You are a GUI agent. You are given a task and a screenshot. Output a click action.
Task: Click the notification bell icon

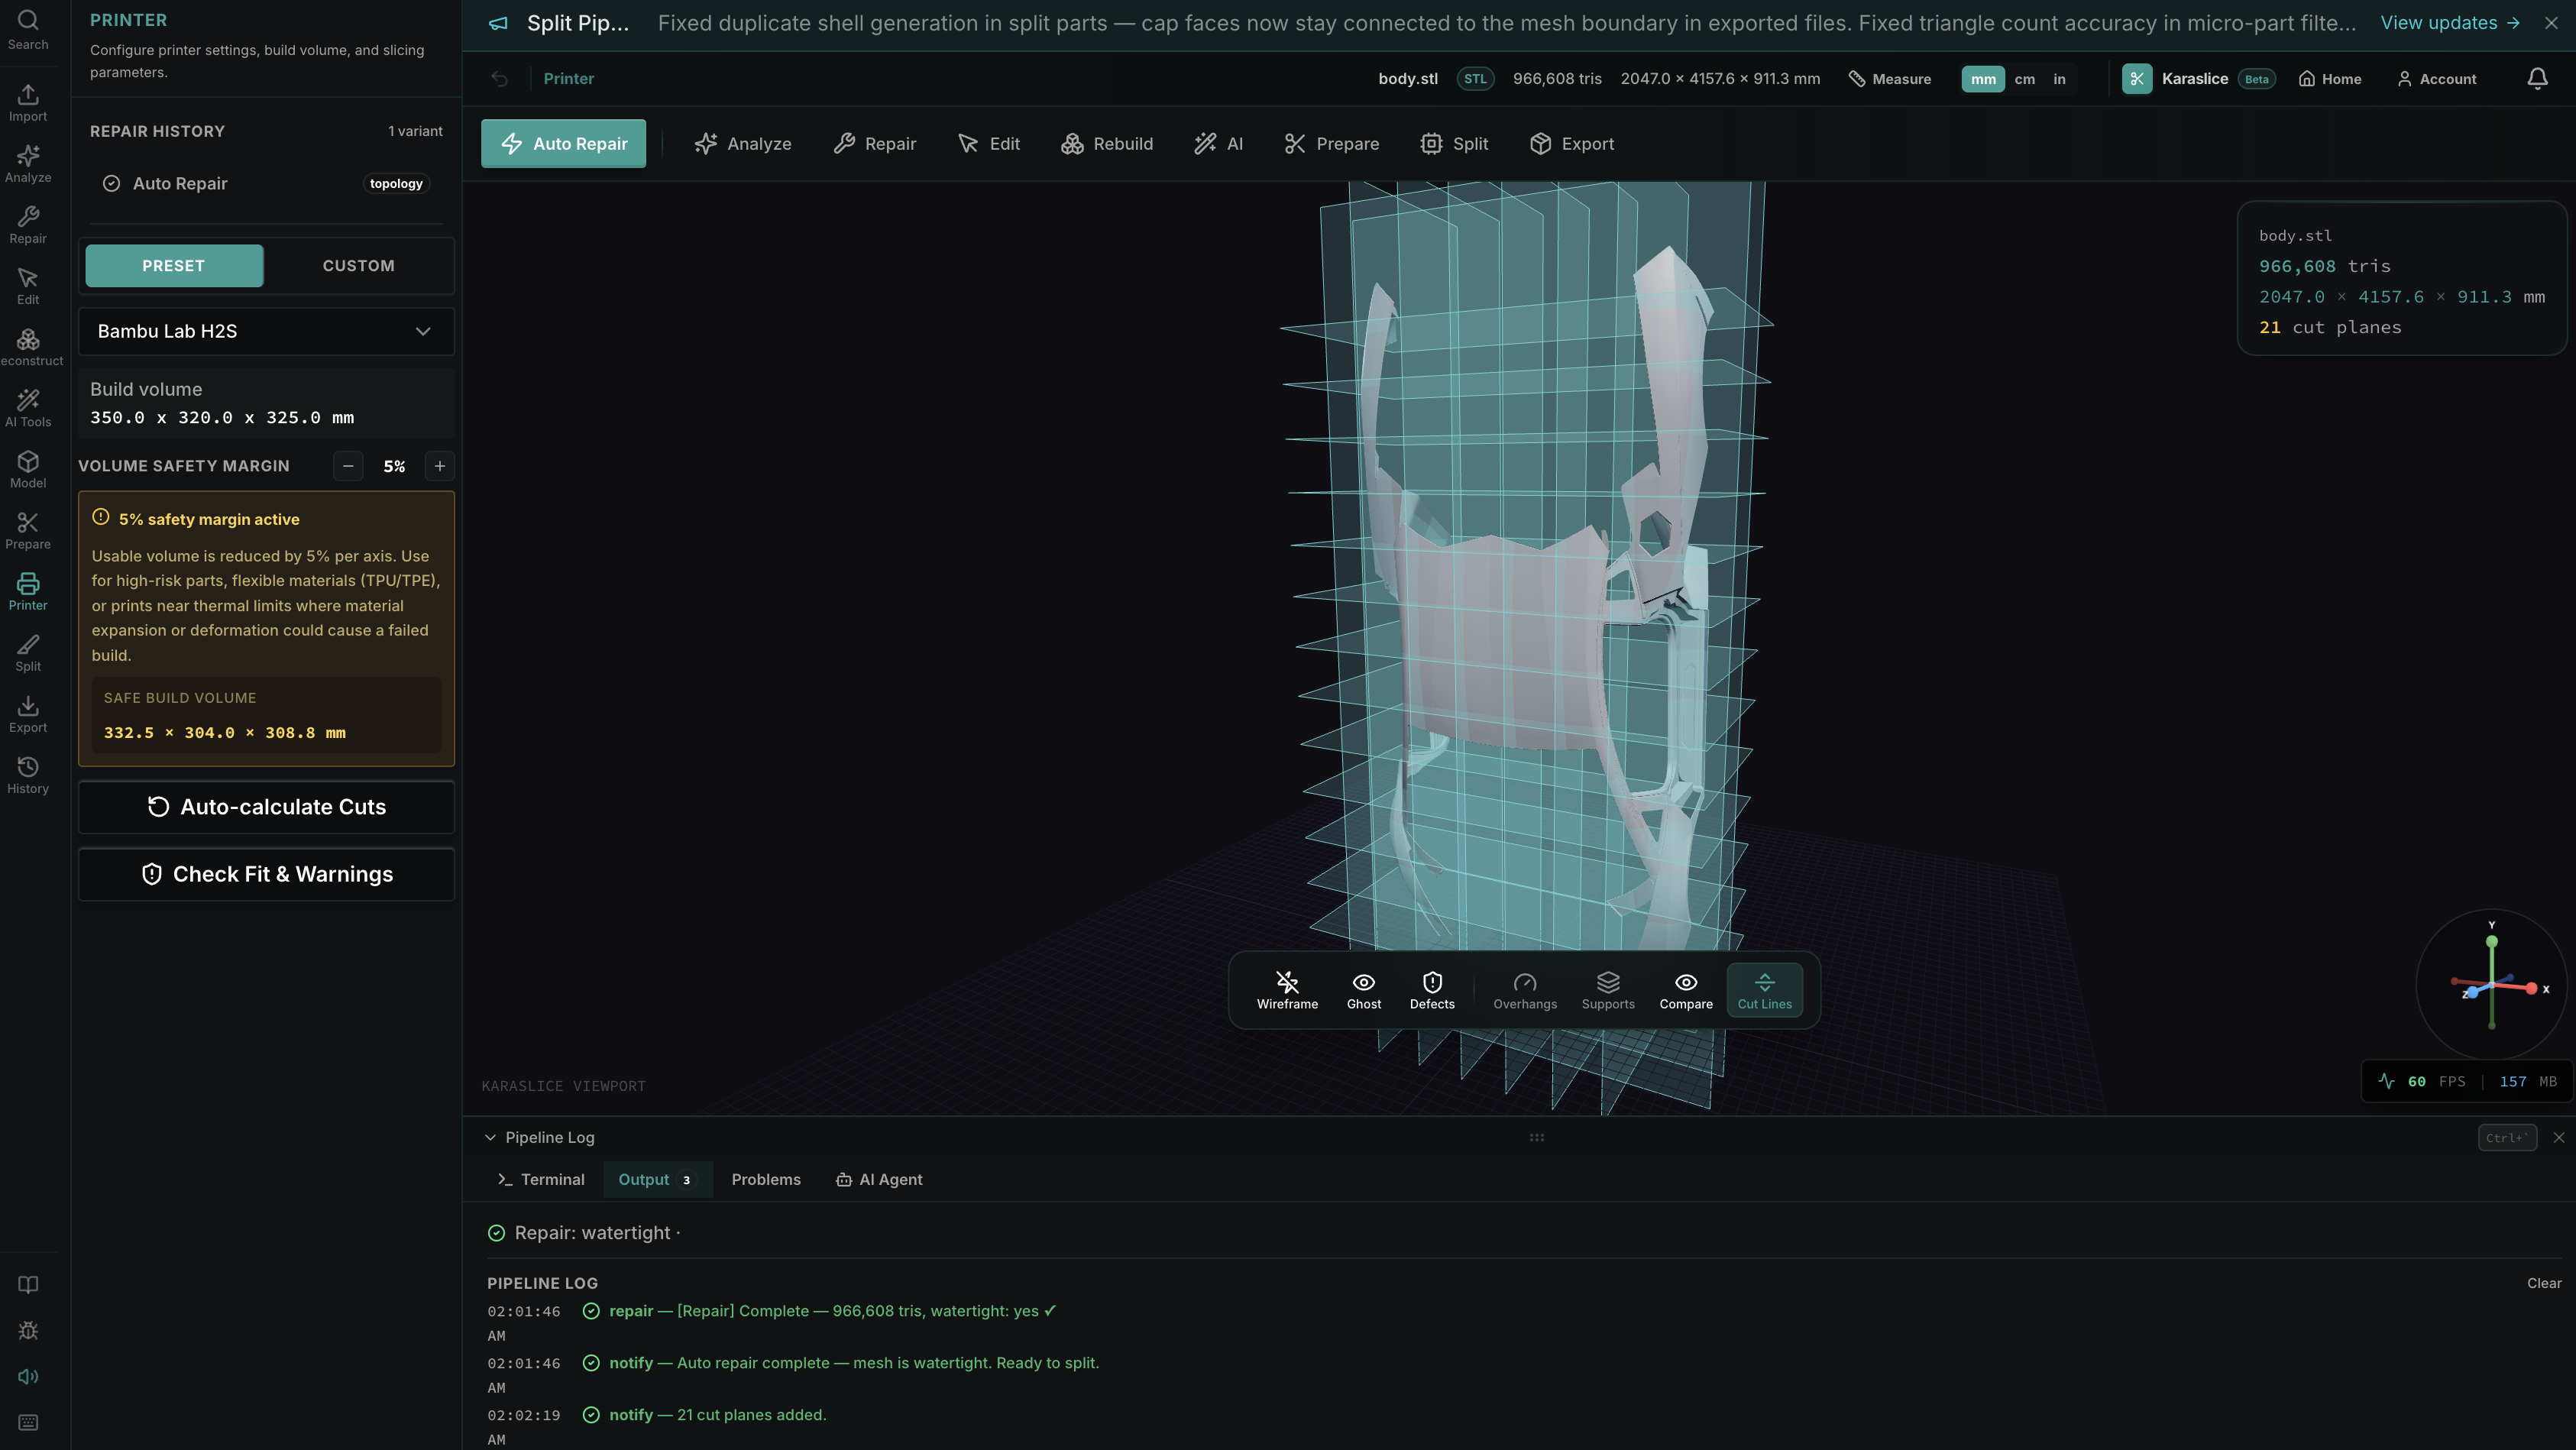click(2537, 79)
